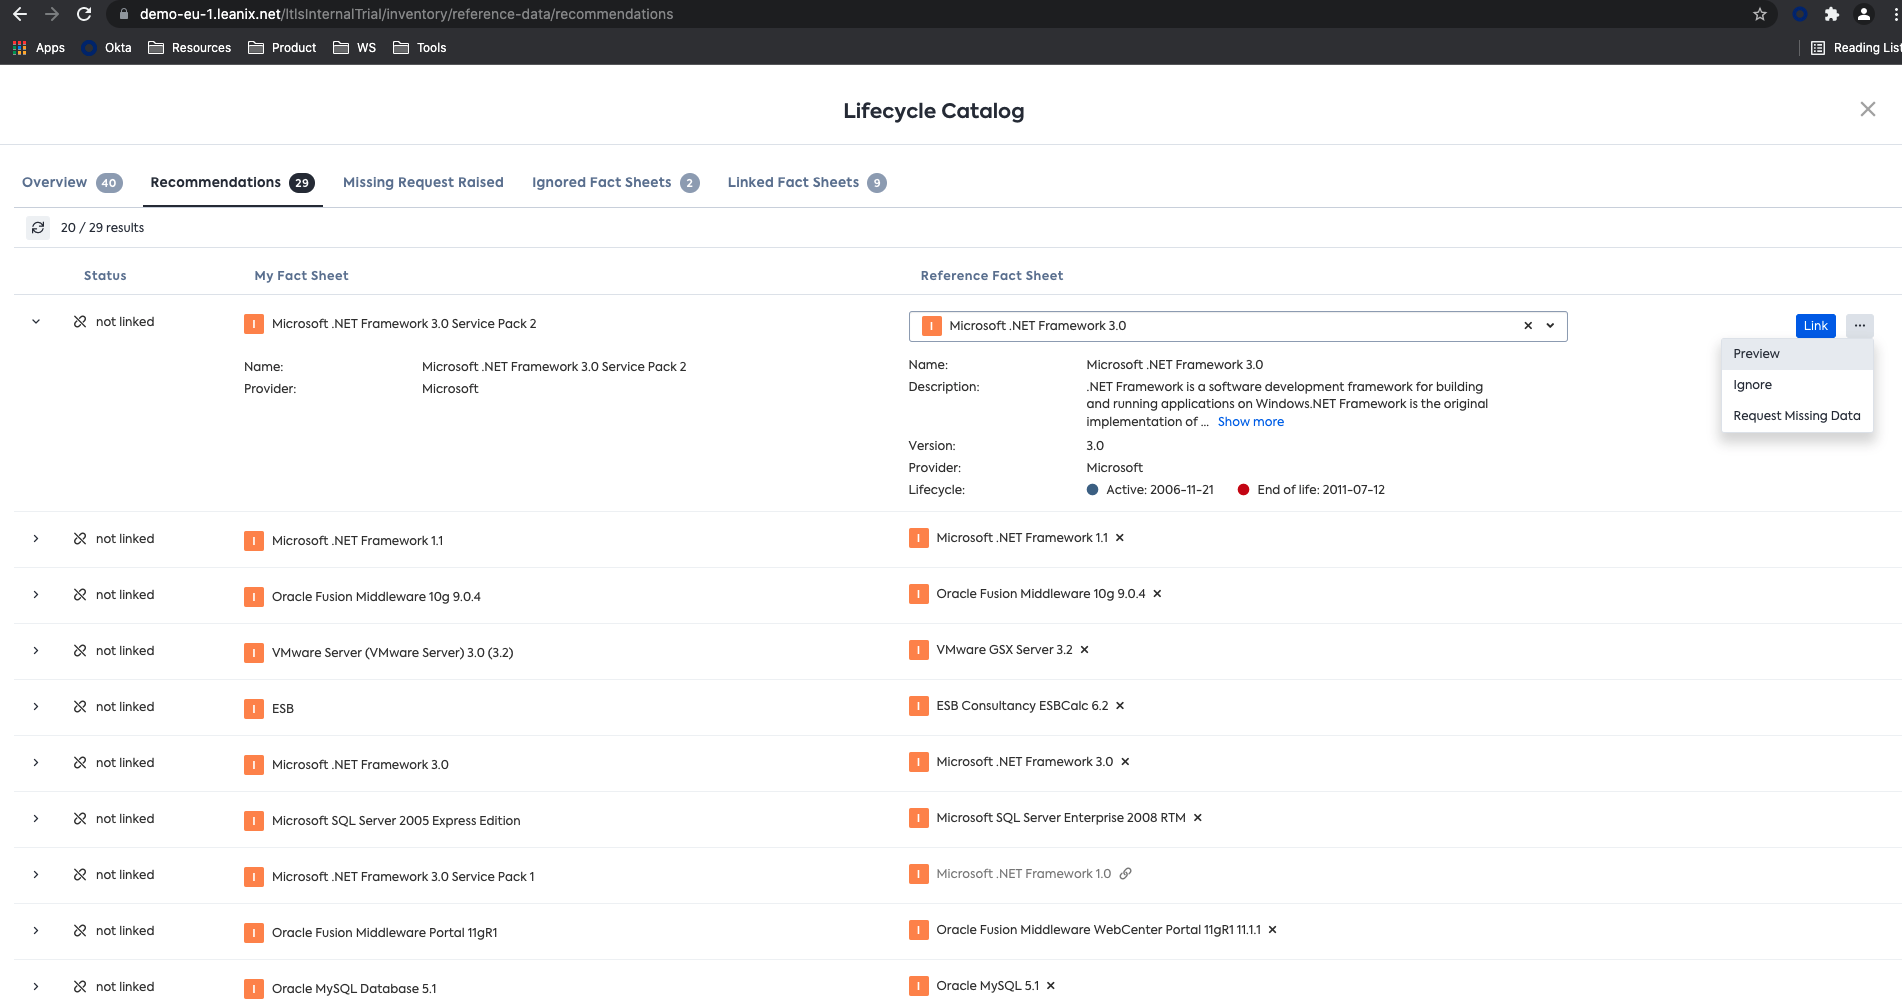Click the refresh results icon
This screenshot has width=1902, height=1000.
pyautogui.click(x=38, y=228)
